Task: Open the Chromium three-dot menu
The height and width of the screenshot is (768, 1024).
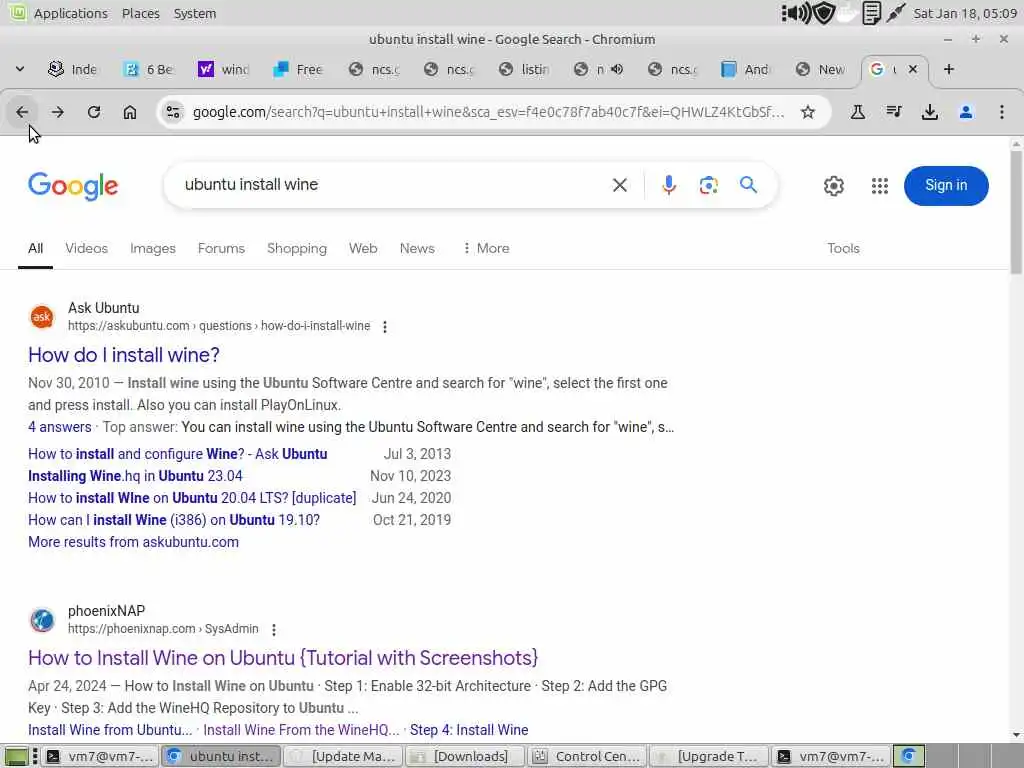Action: click(1002, 112)
